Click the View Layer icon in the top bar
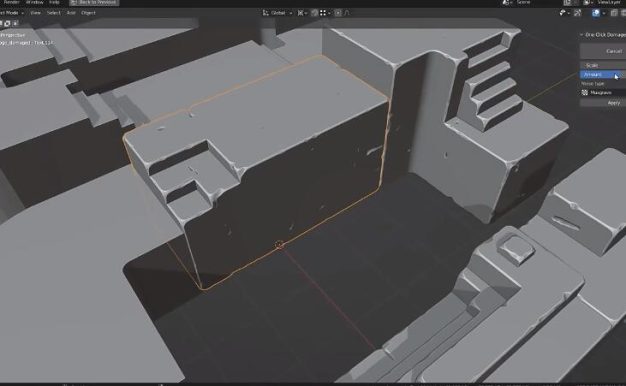The width and height of the screenshot is (626, 386). (587, 2)
